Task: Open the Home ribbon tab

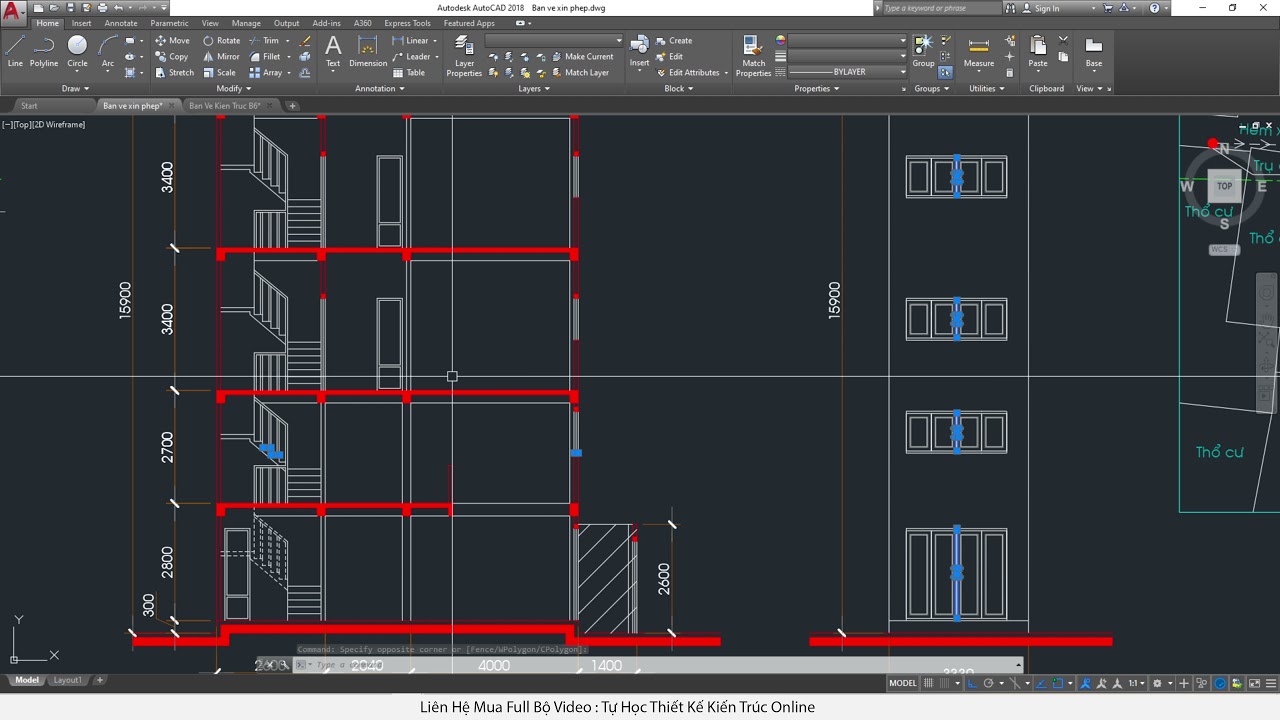Action: [x=47, y=23]
